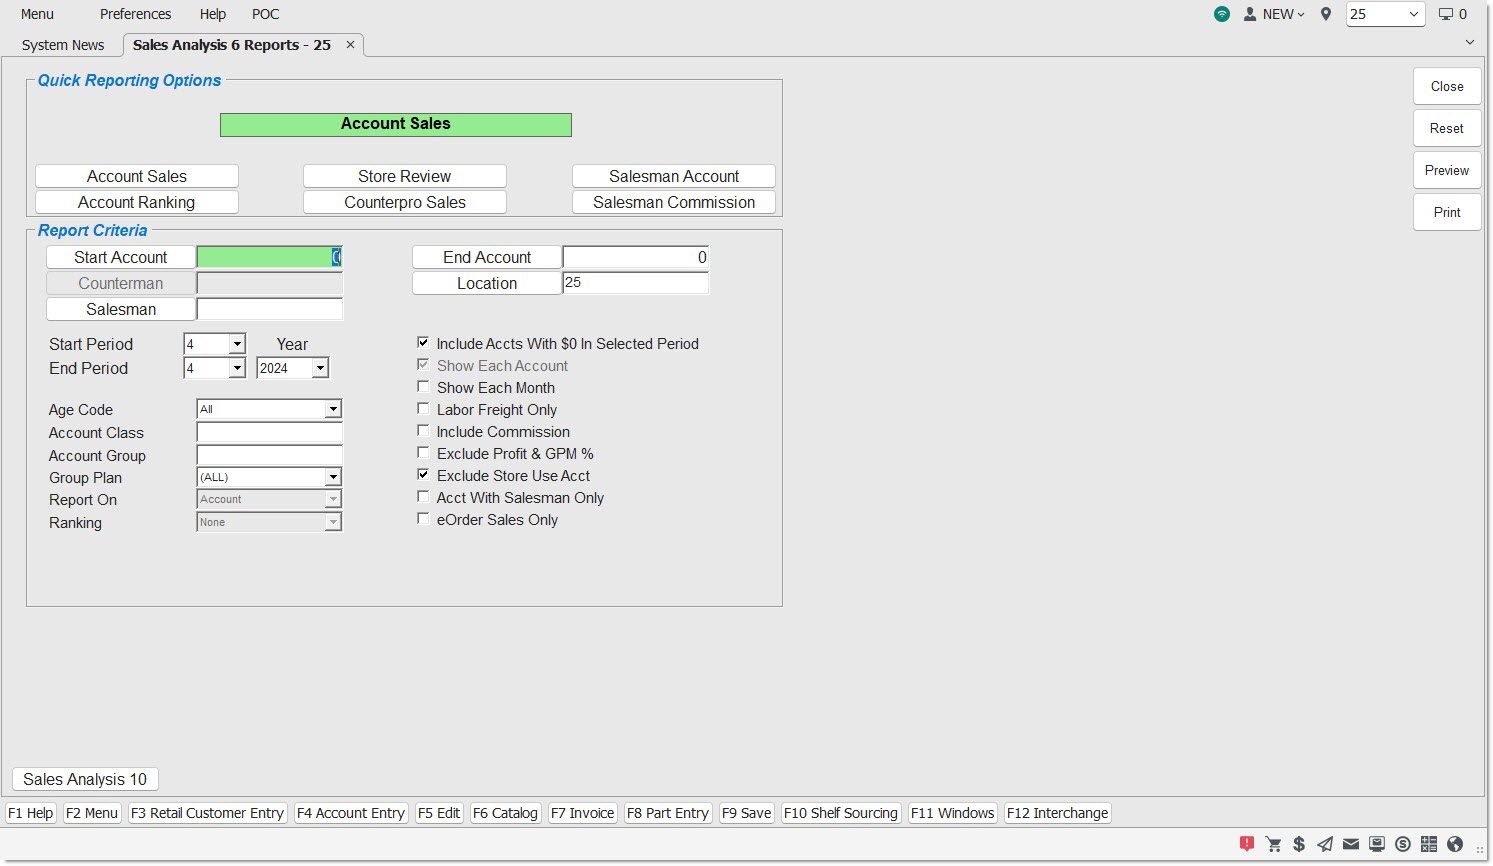Expand the Age Code dropdown
Image resolution: width=1493 pixels, height=866 pixels.
pyautogui.click(x=333, y=409)
